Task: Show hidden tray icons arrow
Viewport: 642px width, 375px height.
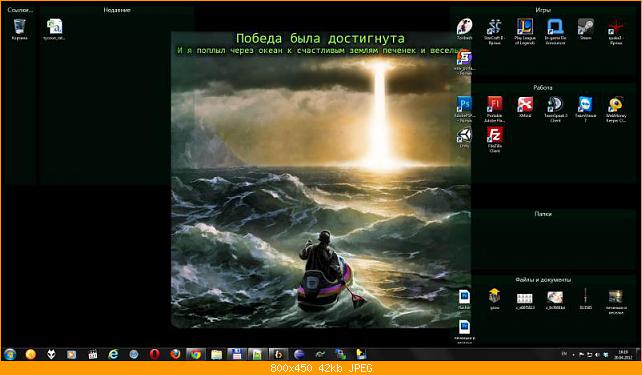Action: (x=573, y=355)
